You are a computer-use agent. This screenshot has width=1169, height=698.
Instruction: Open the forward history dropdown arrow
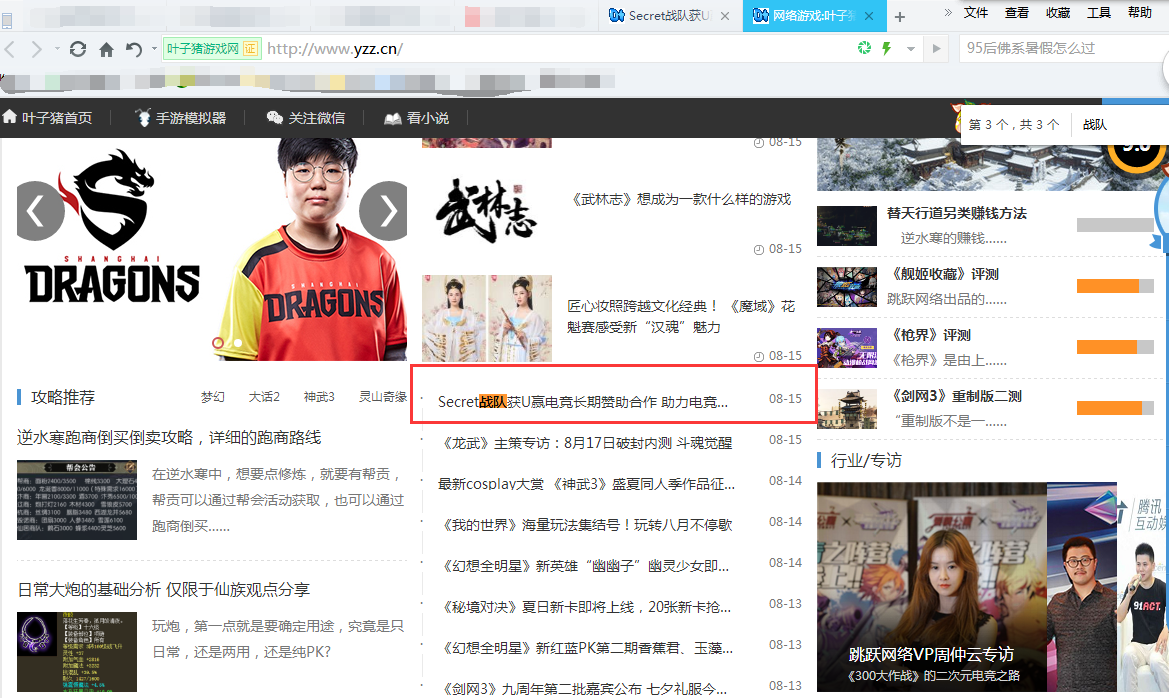coord(57,49)
